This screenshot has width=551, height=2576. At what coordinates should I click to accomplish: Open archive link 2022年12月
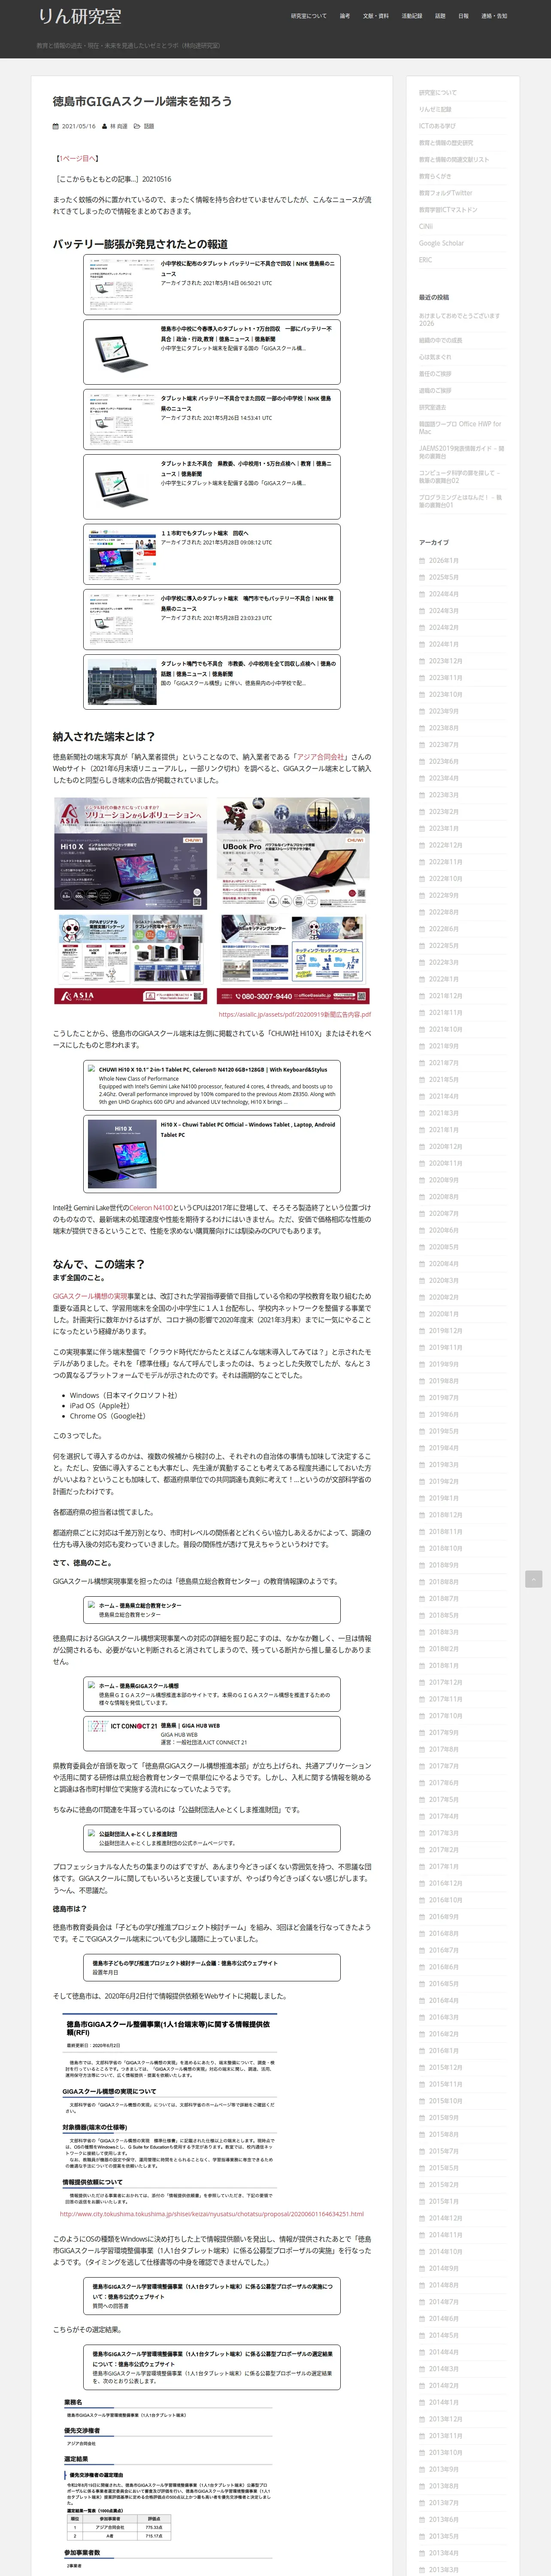446,845
